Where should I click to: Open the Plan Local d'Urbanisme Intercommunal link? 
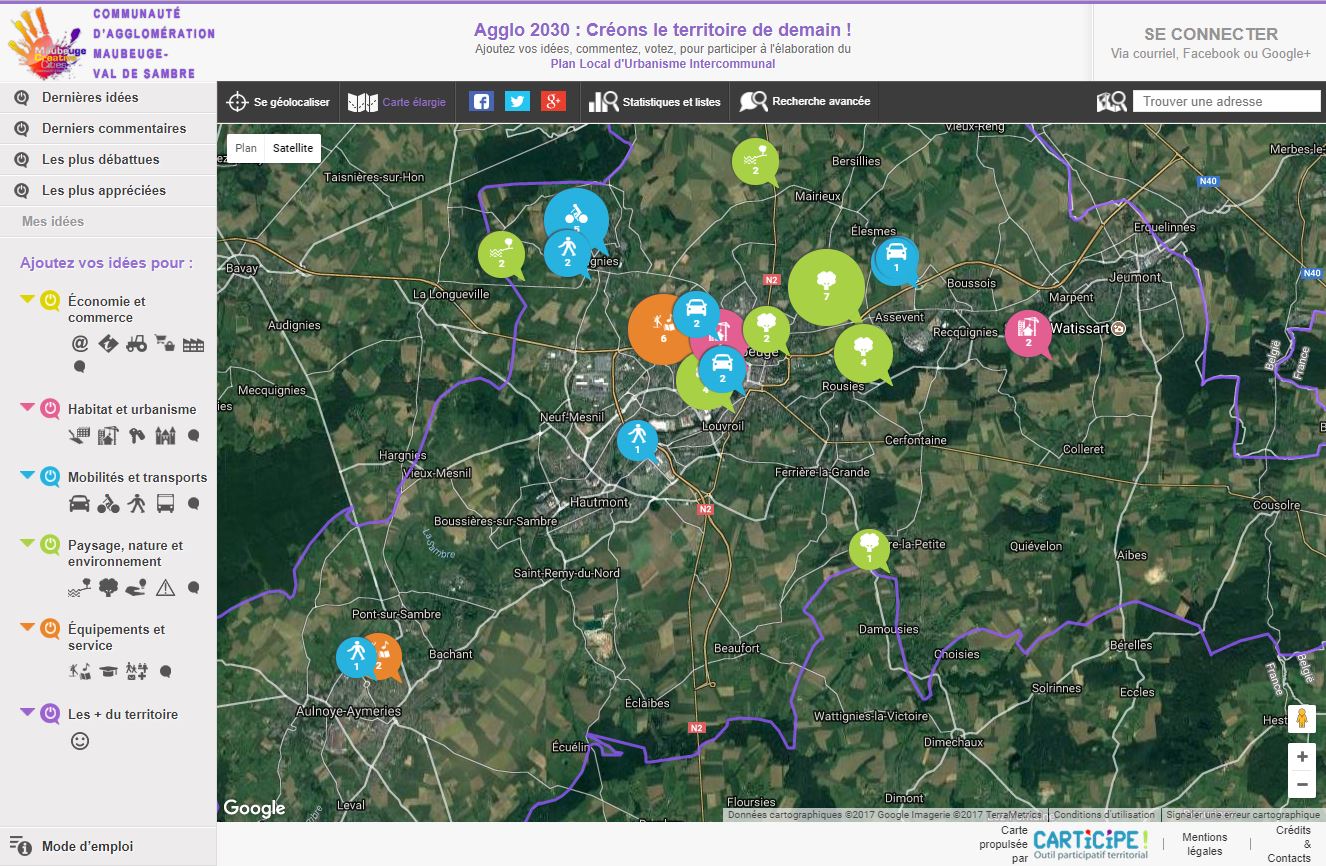coord(662,64)
